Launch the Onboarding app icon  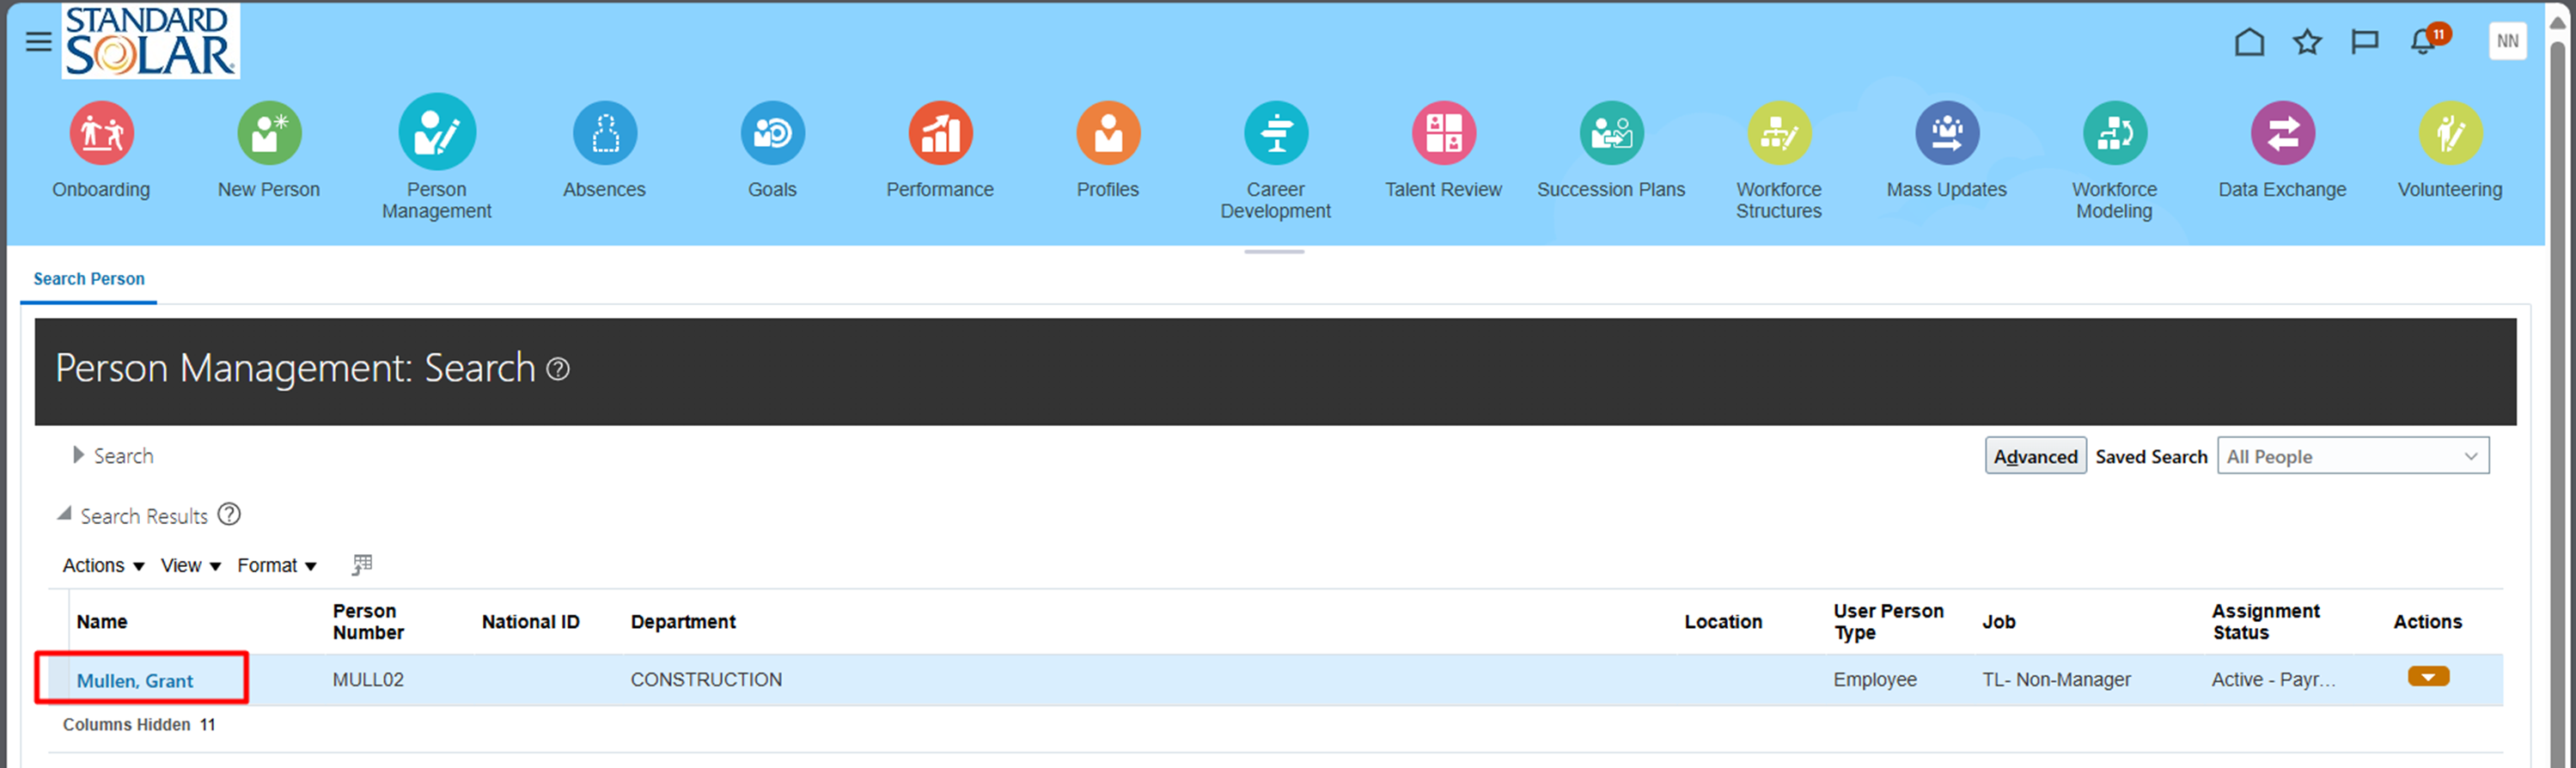pyautogui.click(x=101, y=133)
